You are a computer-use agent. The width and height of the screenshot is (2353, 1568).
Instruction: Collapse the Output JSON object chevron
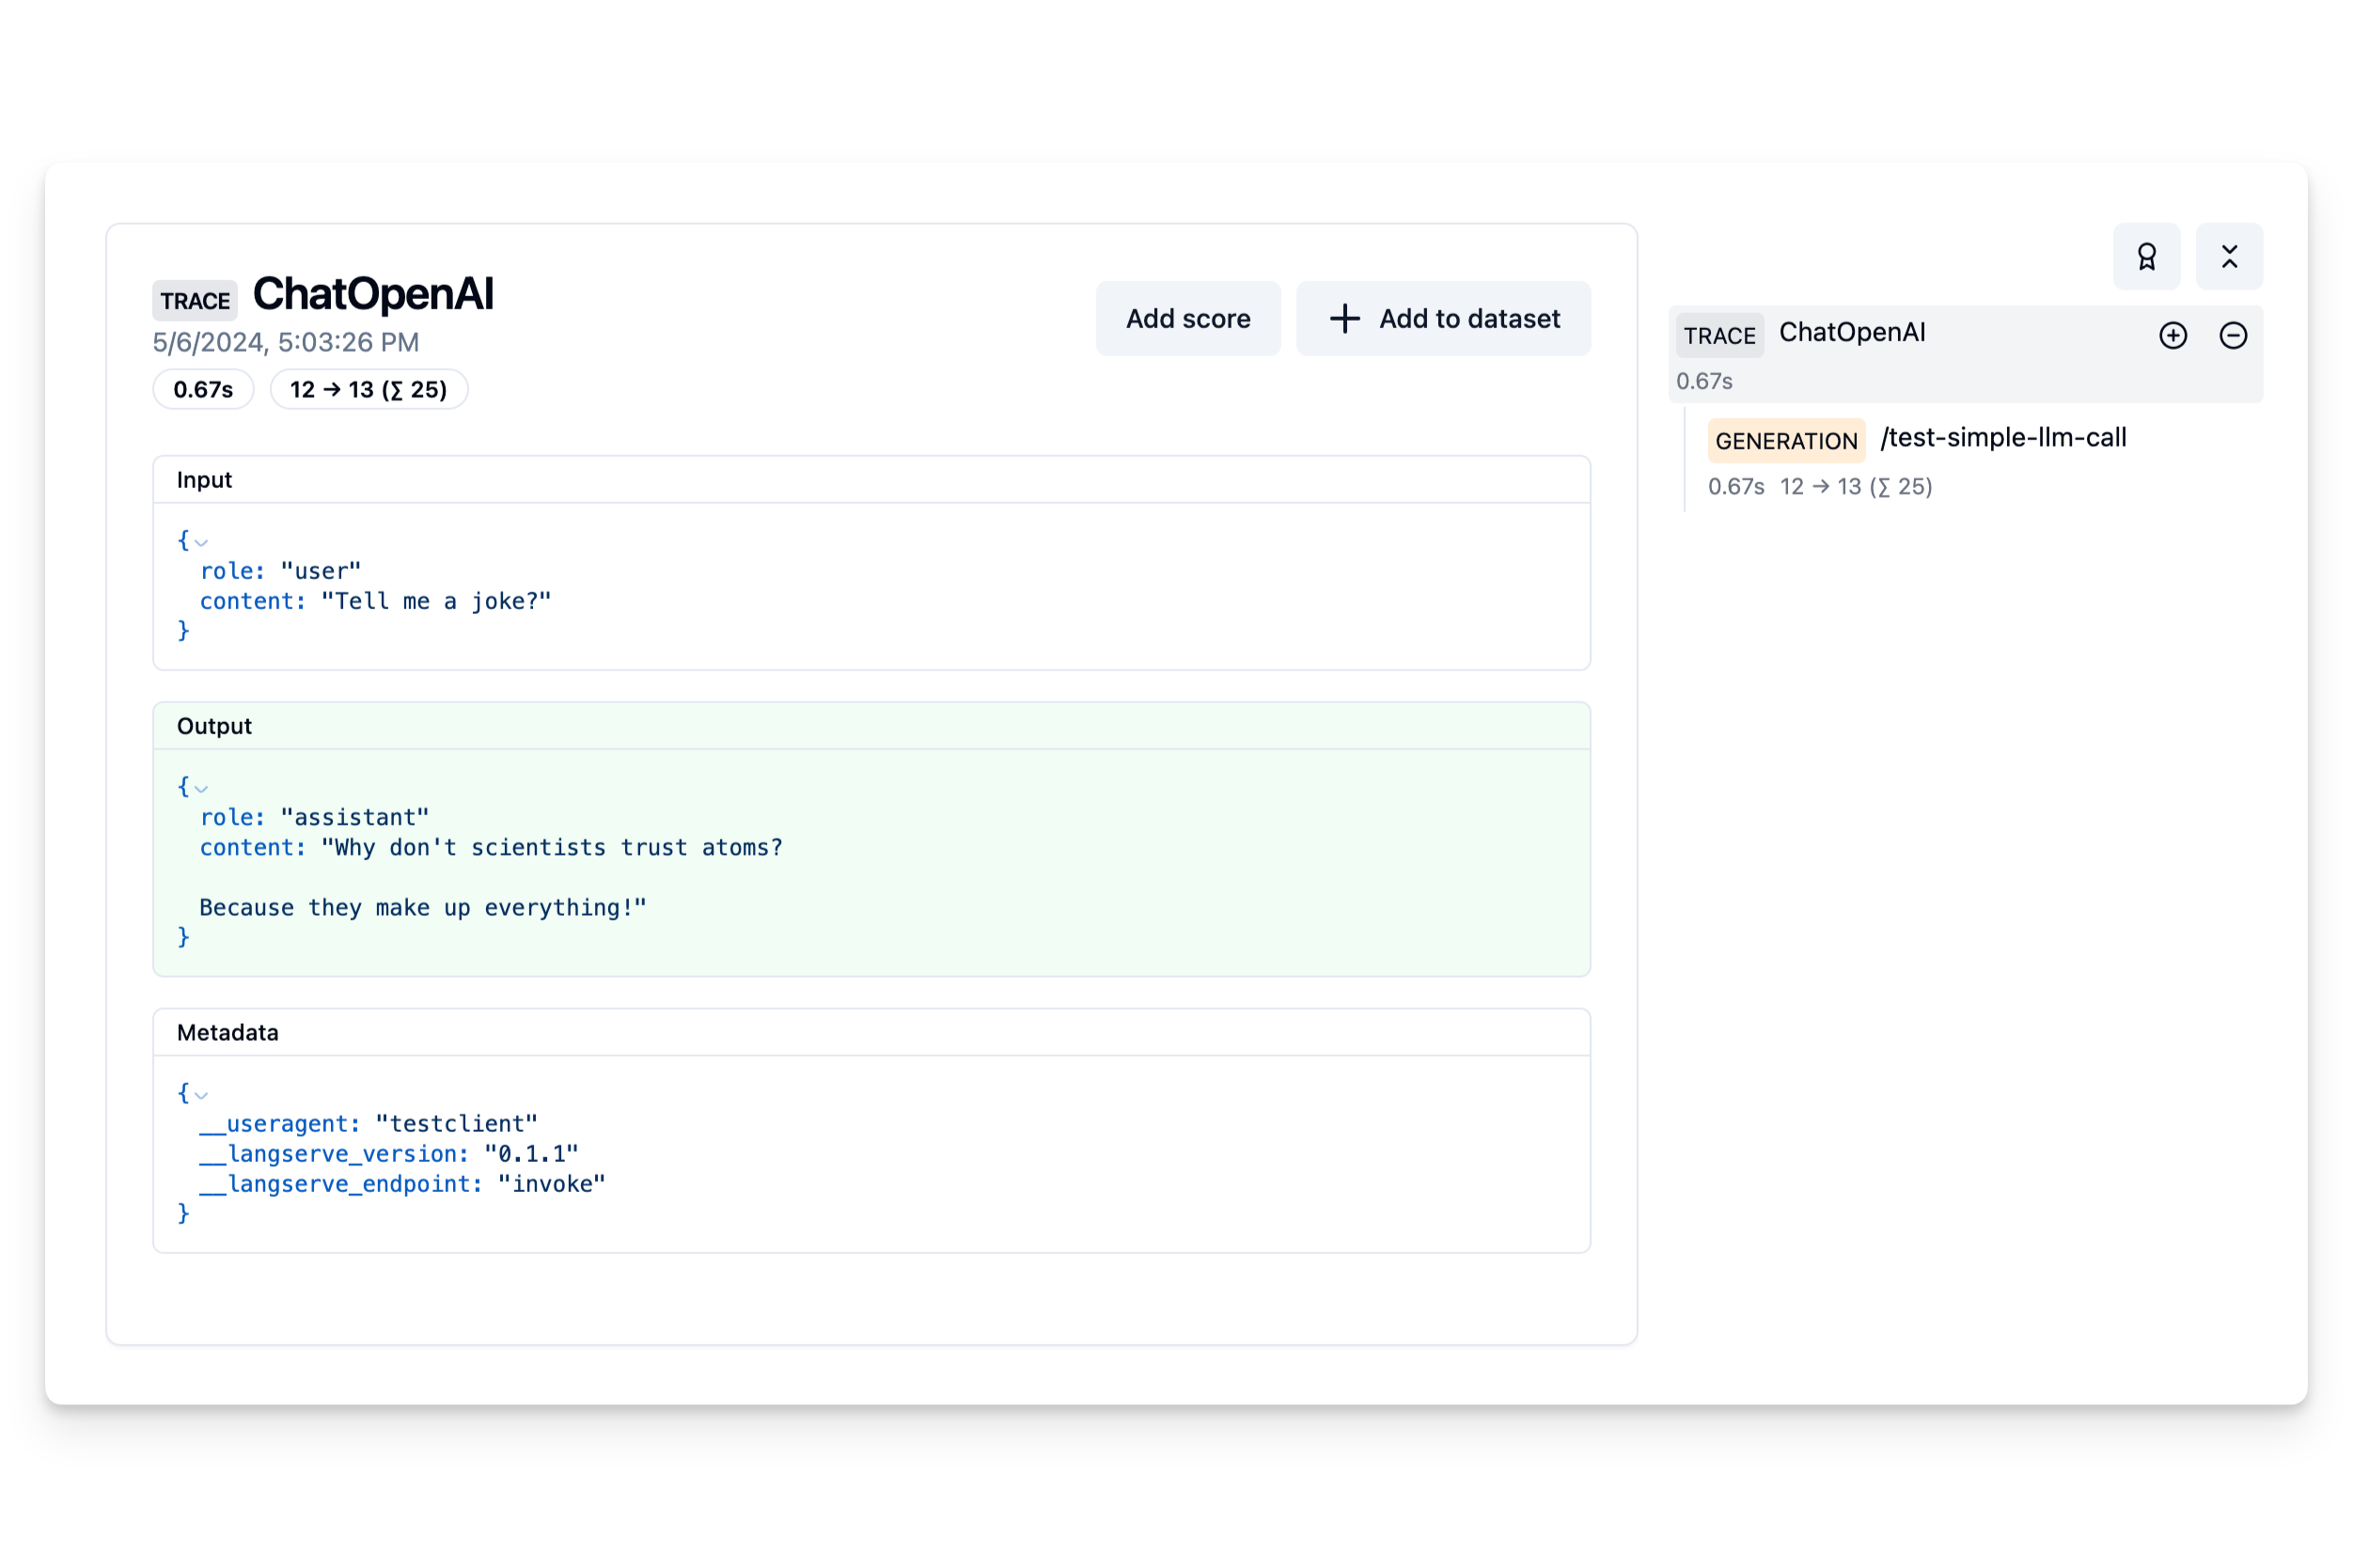click(x=201, y=789)
